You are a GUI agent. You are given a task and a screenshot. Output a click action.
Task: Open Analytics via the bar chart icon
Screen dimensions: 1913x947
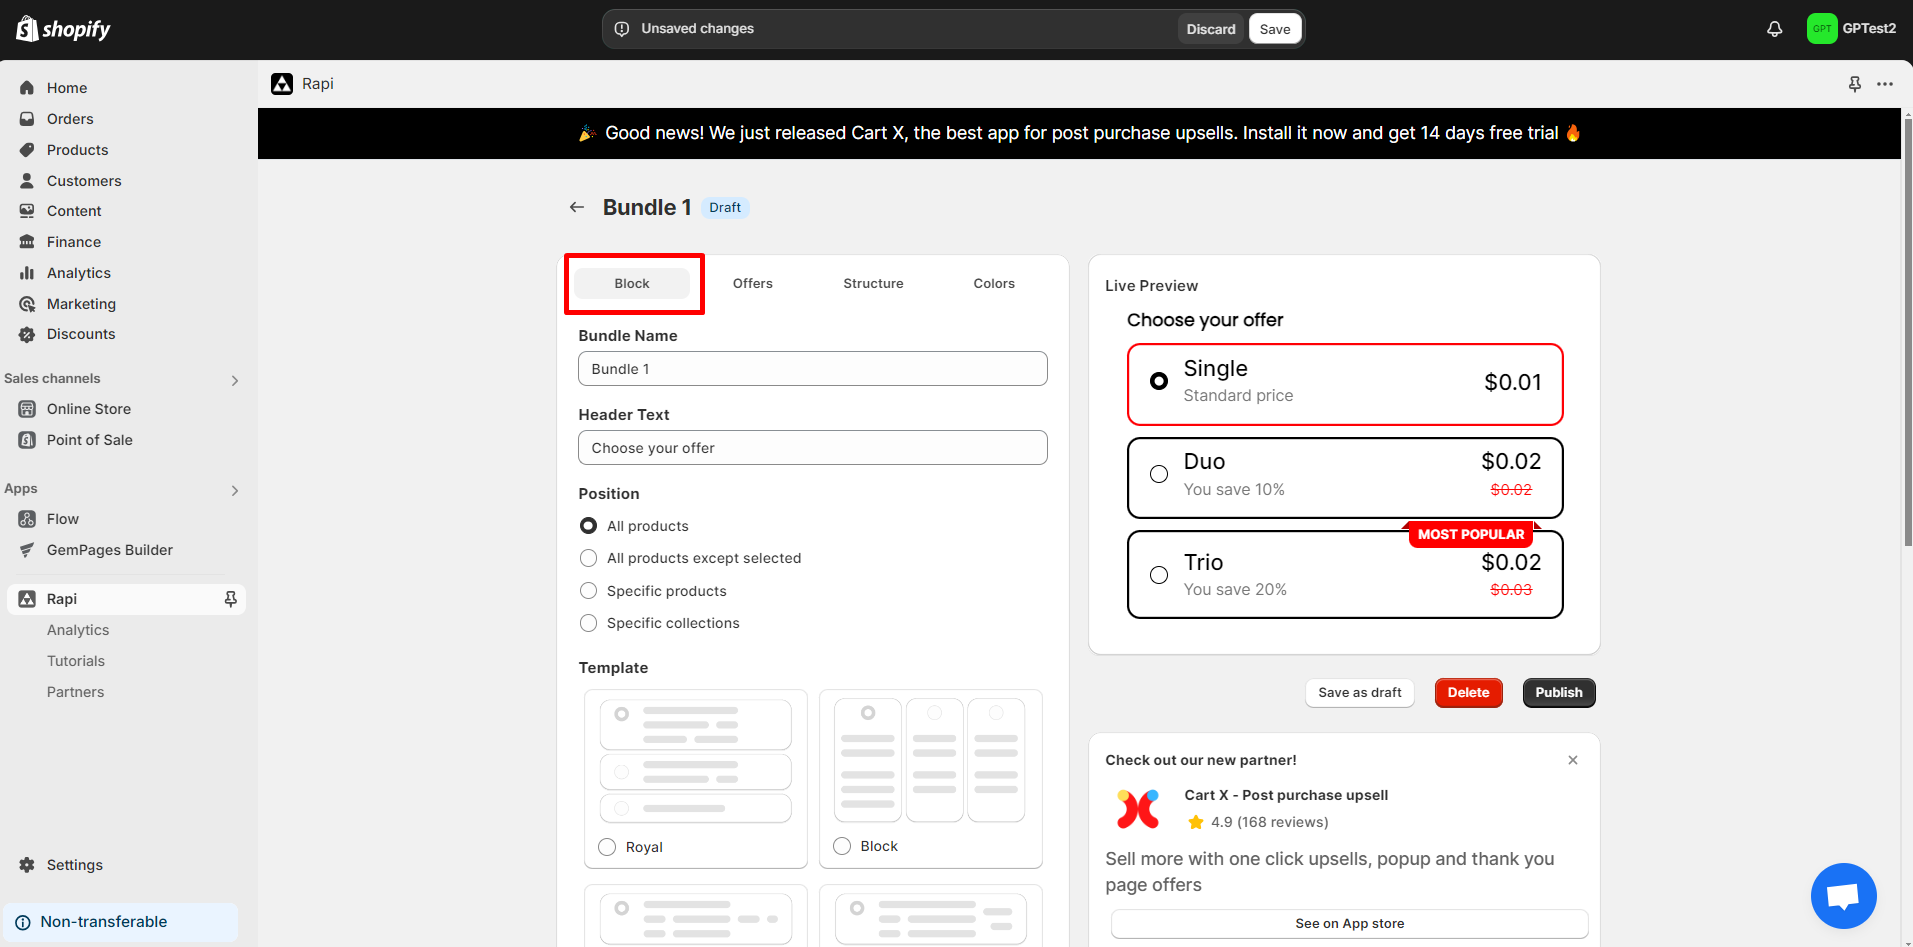coord(27,272)
